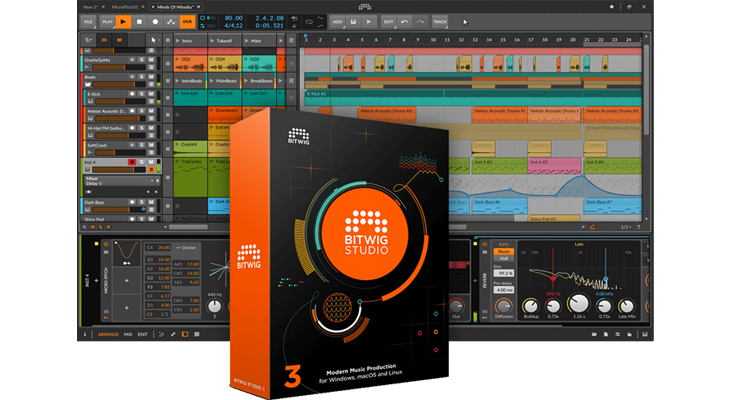Open the FILE menu

coord(88,21)
